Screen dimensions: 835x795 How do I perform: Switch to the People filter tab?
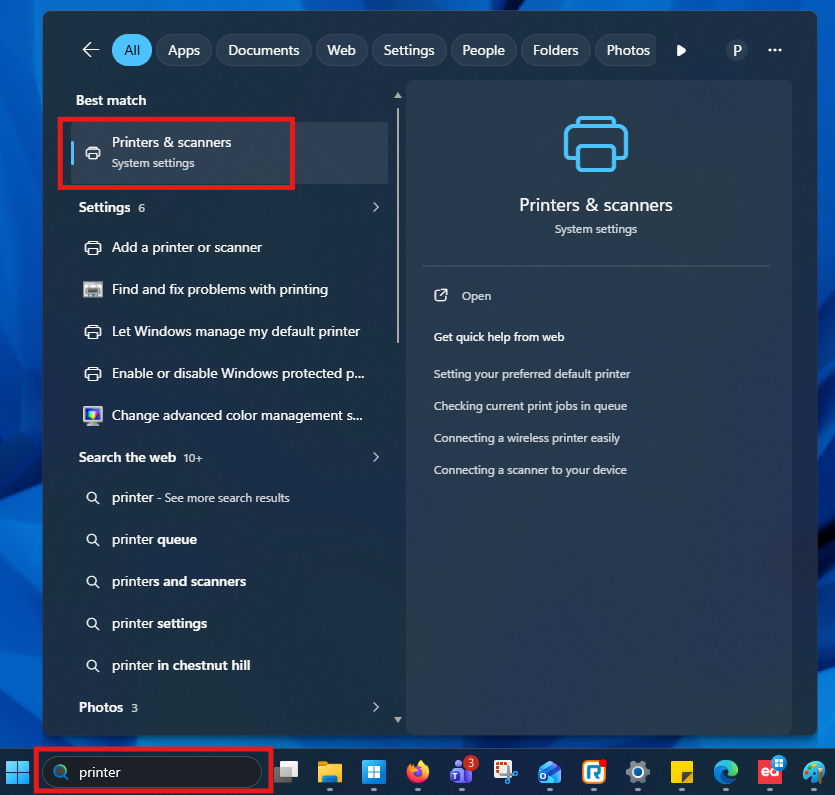pyautogui.click(x=484, y=50)
